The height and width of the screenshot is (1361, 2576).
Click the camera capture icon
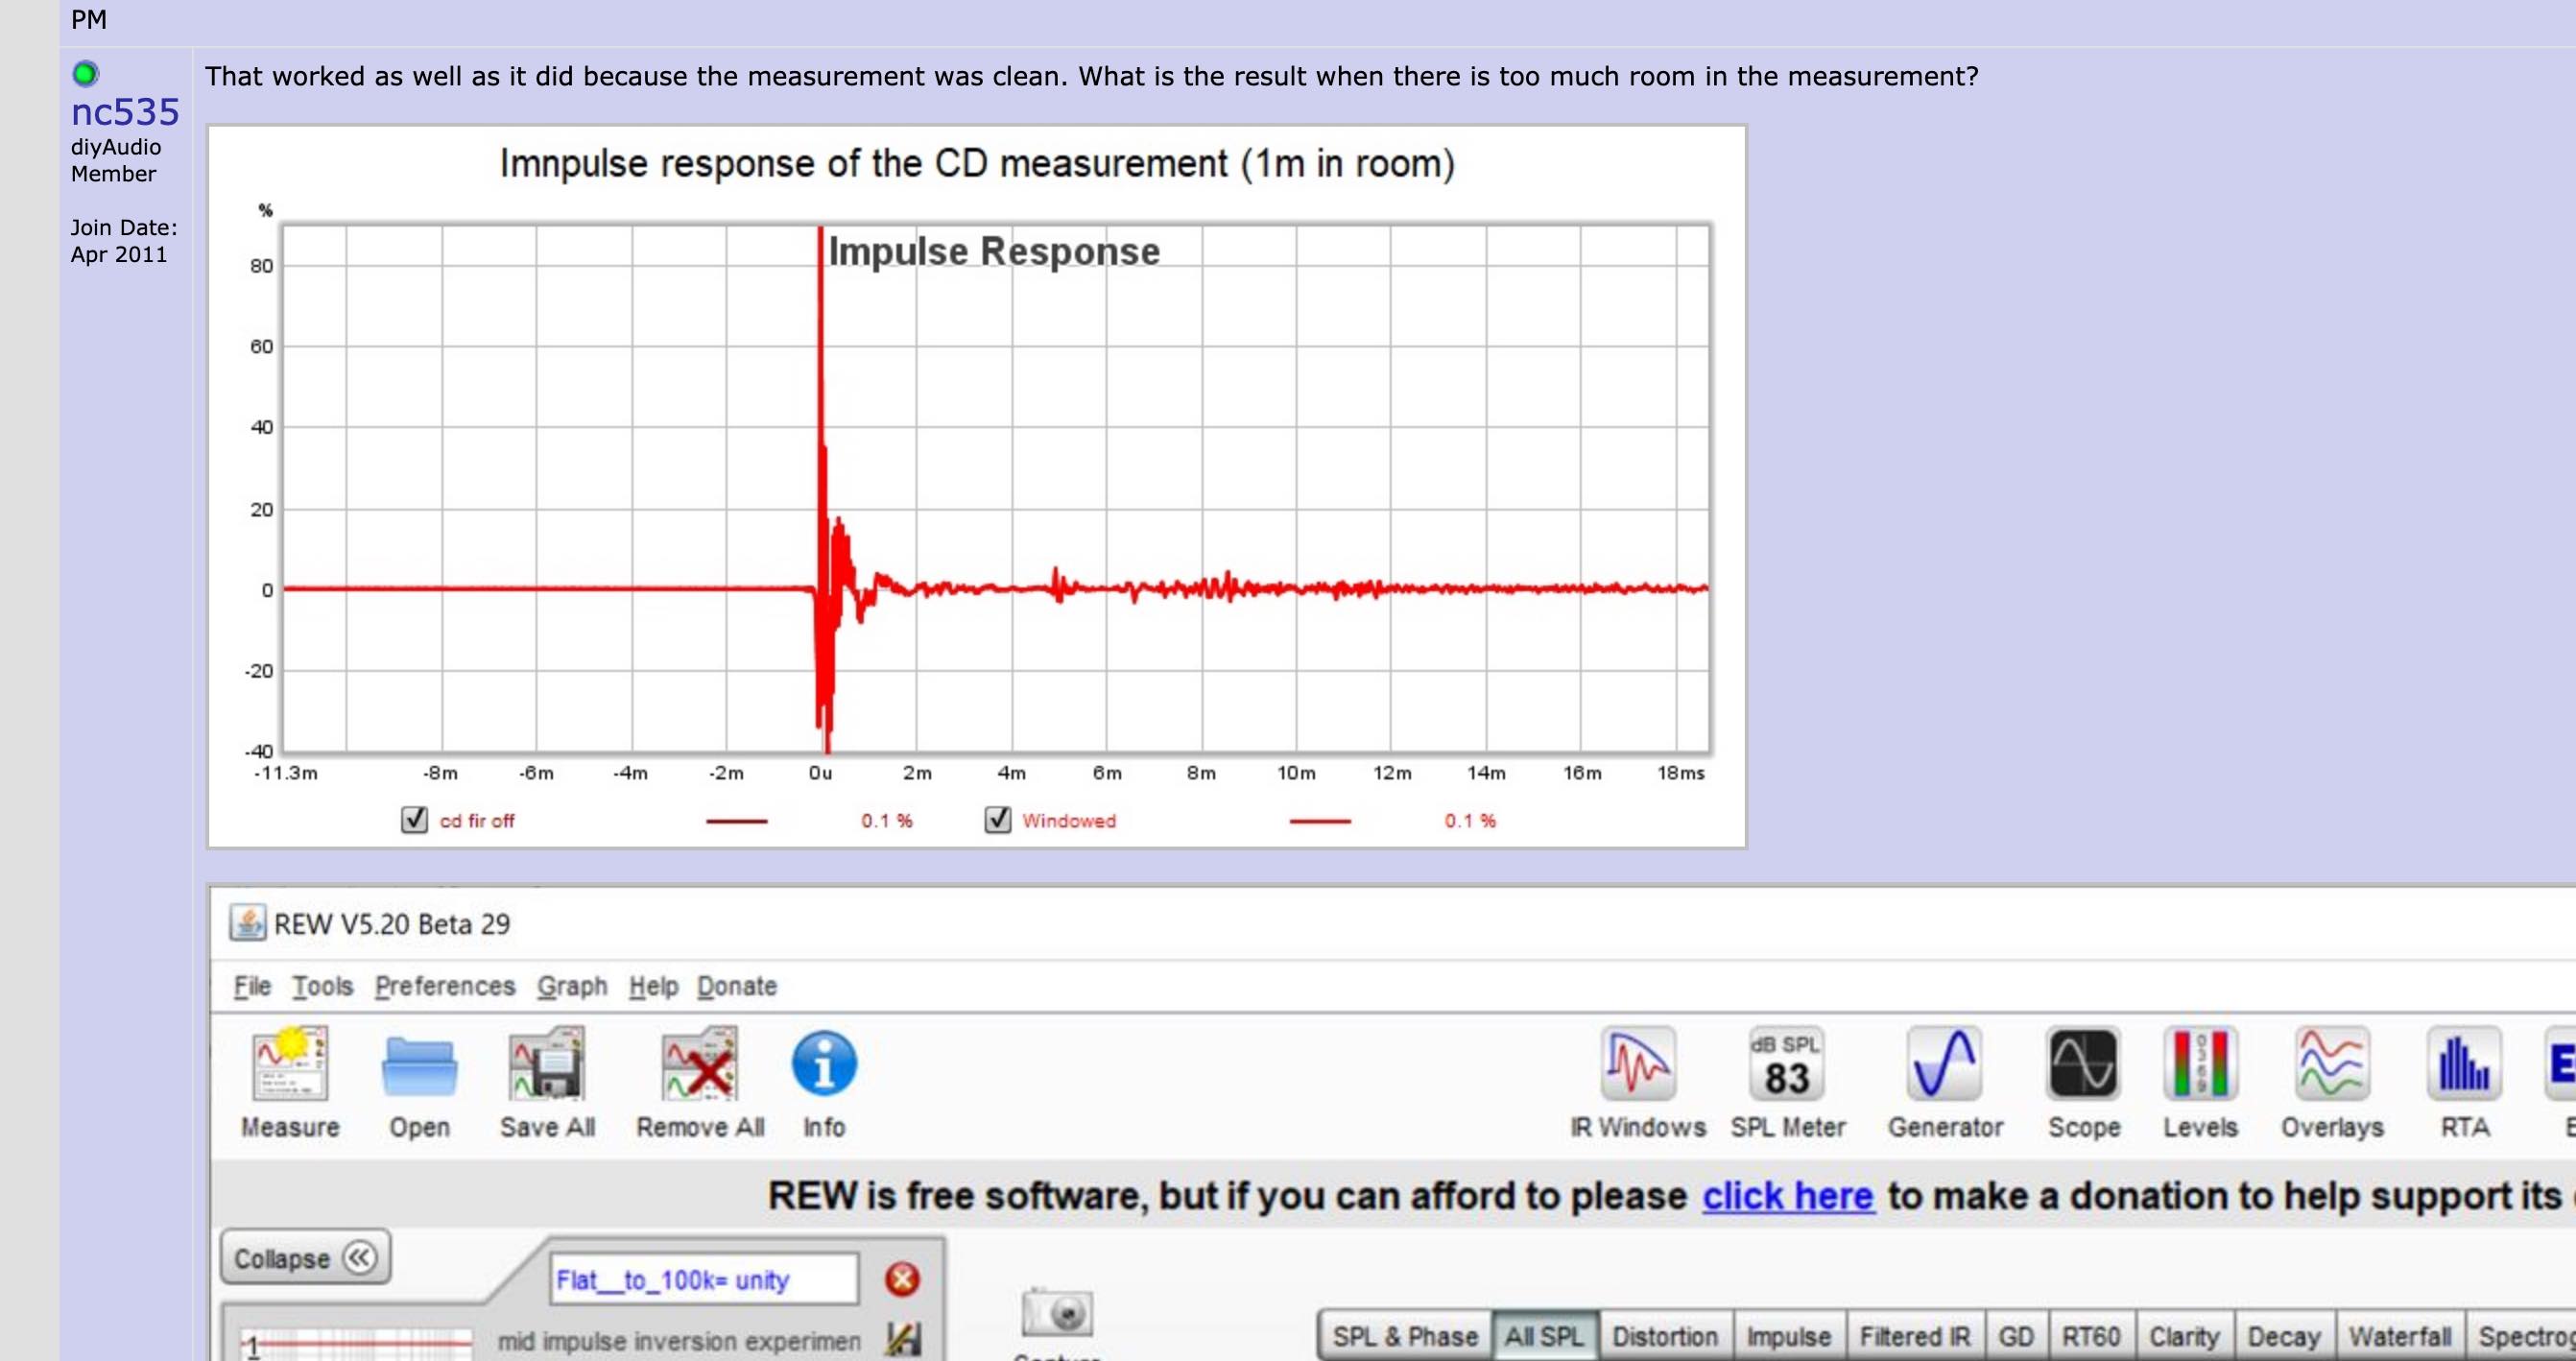1058,1312
